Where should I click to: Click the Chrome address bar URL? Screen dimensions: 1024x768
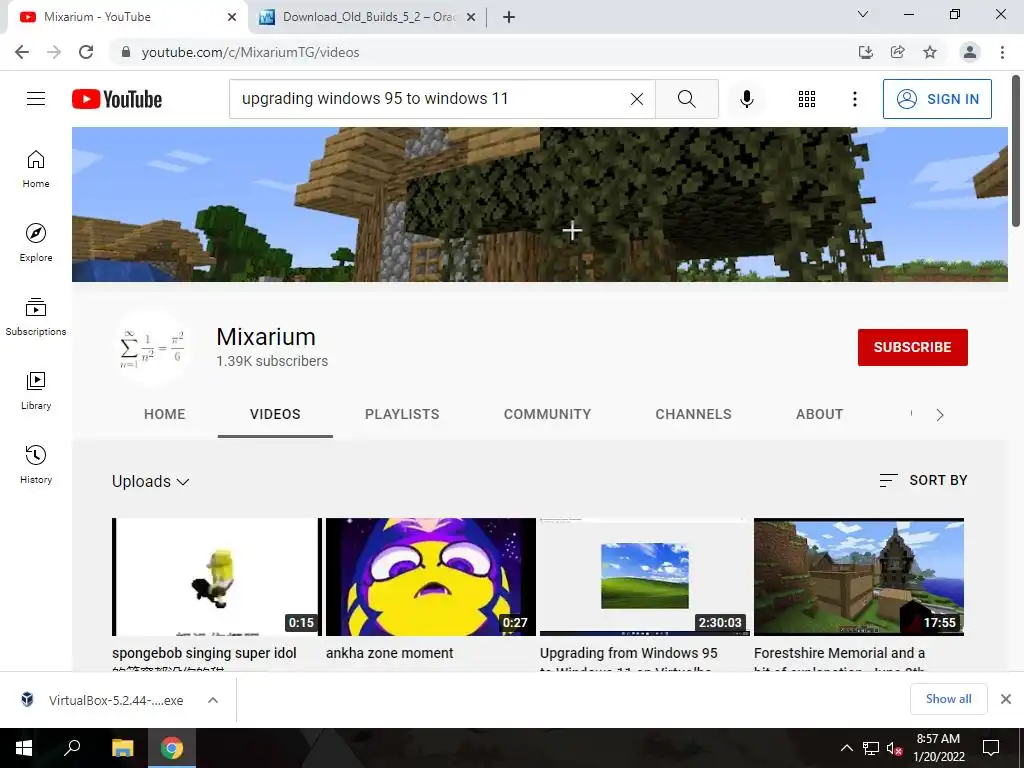251,52
